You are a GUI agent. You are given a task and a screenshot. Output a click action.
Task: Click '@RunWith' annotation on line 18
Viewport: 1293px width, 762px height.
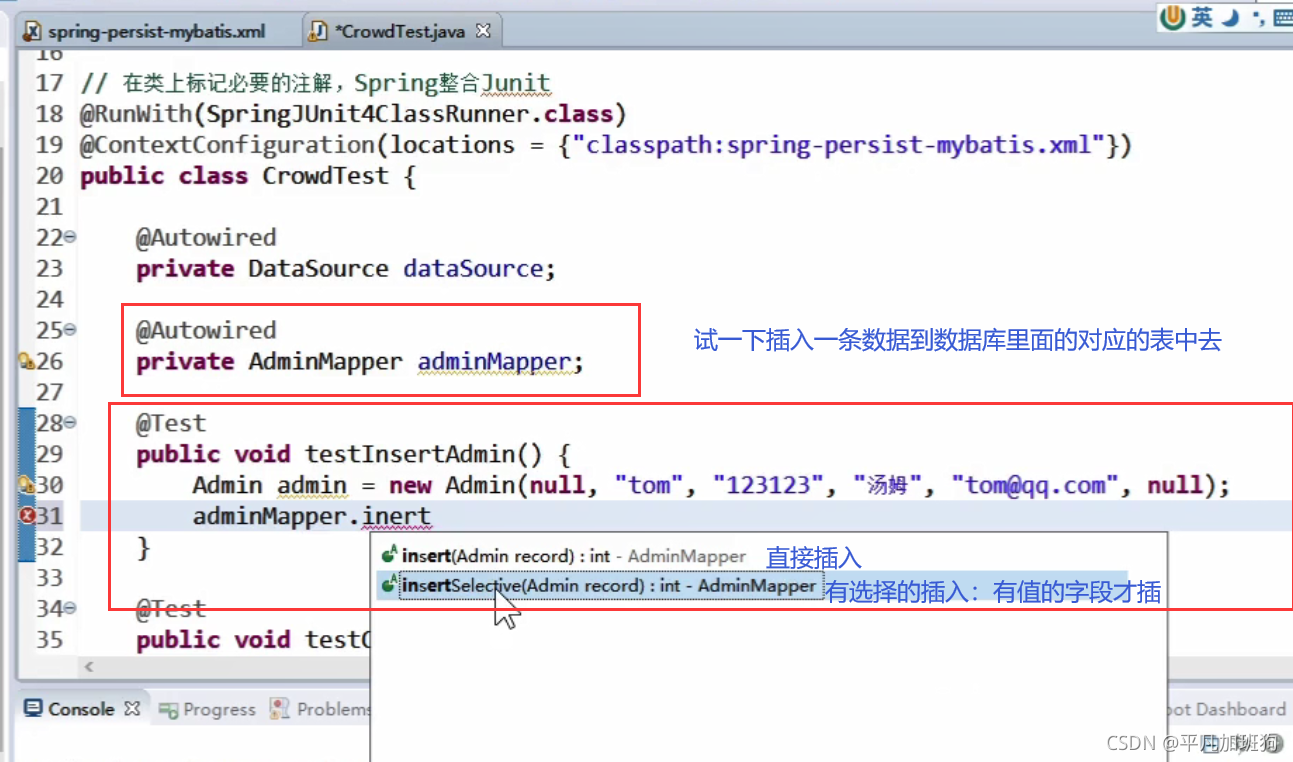136,114
